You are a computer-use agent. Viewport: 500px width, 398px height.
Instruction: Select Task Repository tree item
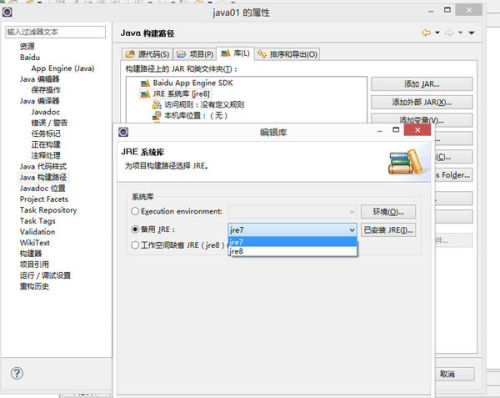(48, 210)
